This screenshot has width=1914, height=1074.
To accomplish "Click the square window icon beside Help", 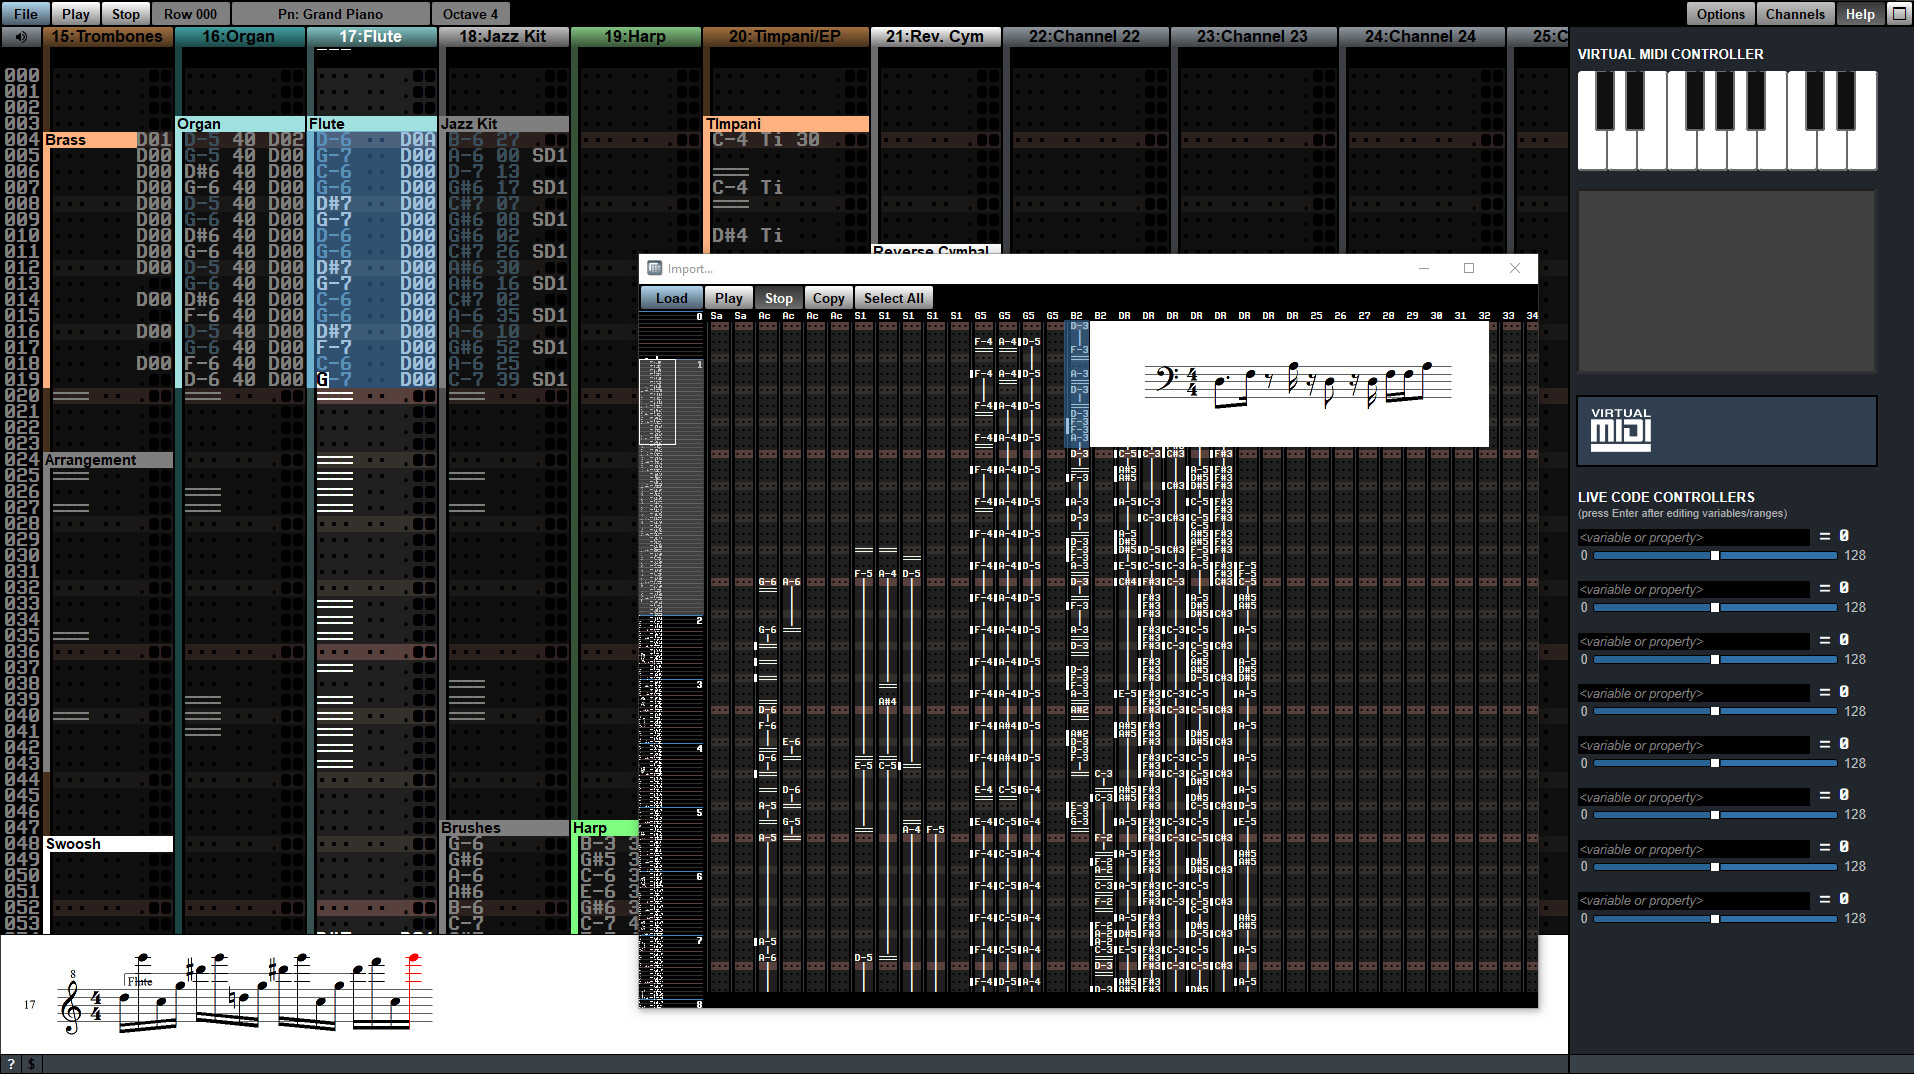I will point(1897,14).
